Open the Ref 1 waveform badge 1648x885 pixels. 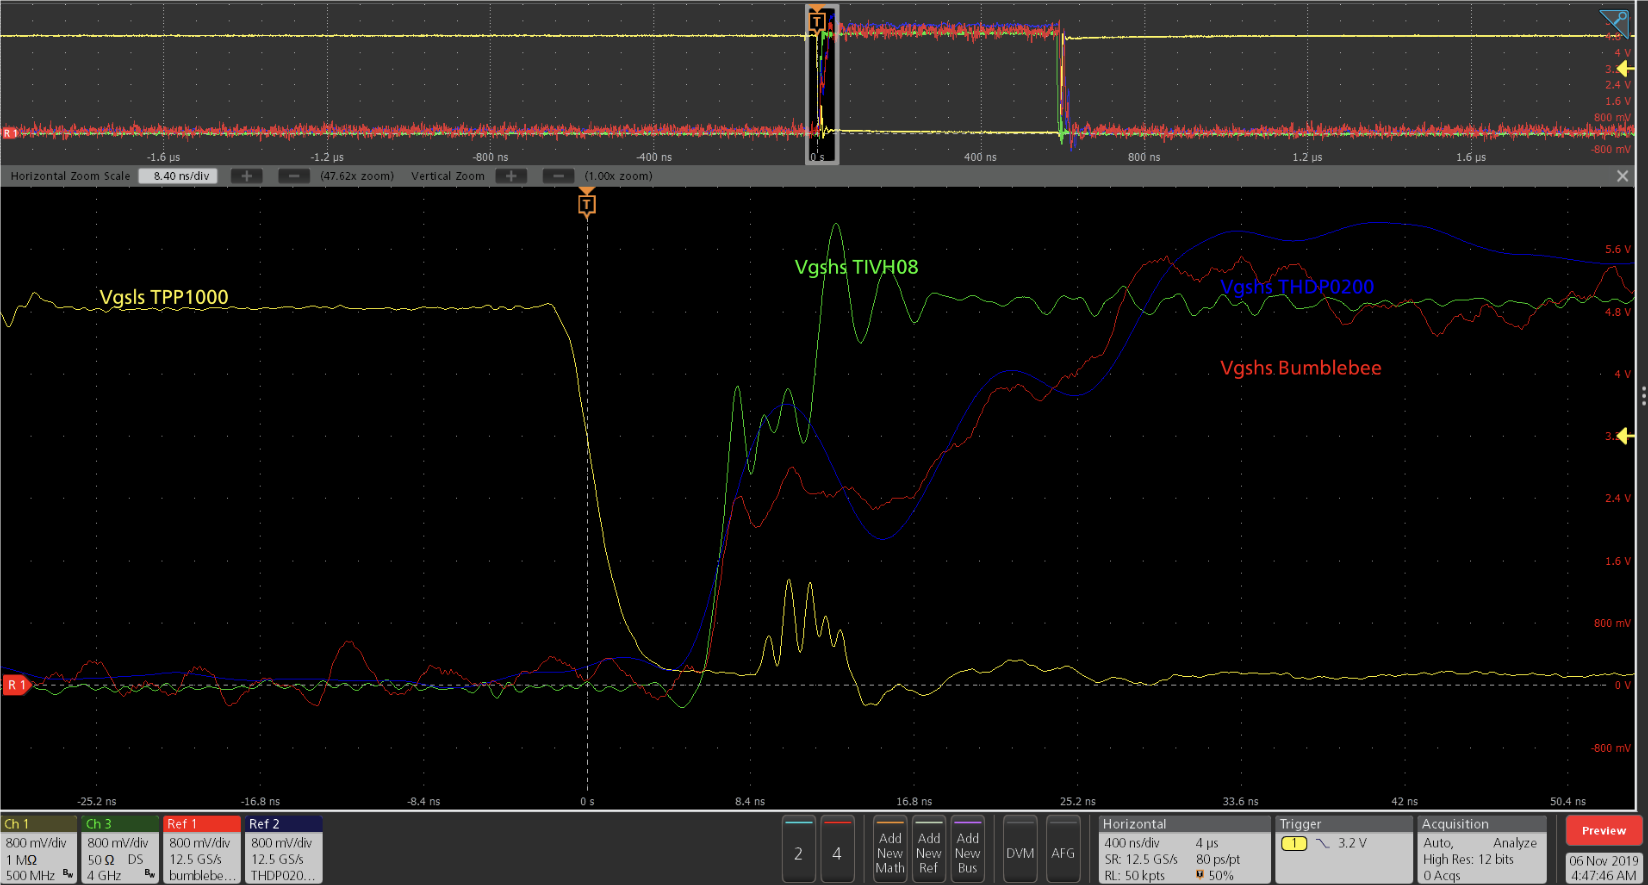[x=202, y=849]
